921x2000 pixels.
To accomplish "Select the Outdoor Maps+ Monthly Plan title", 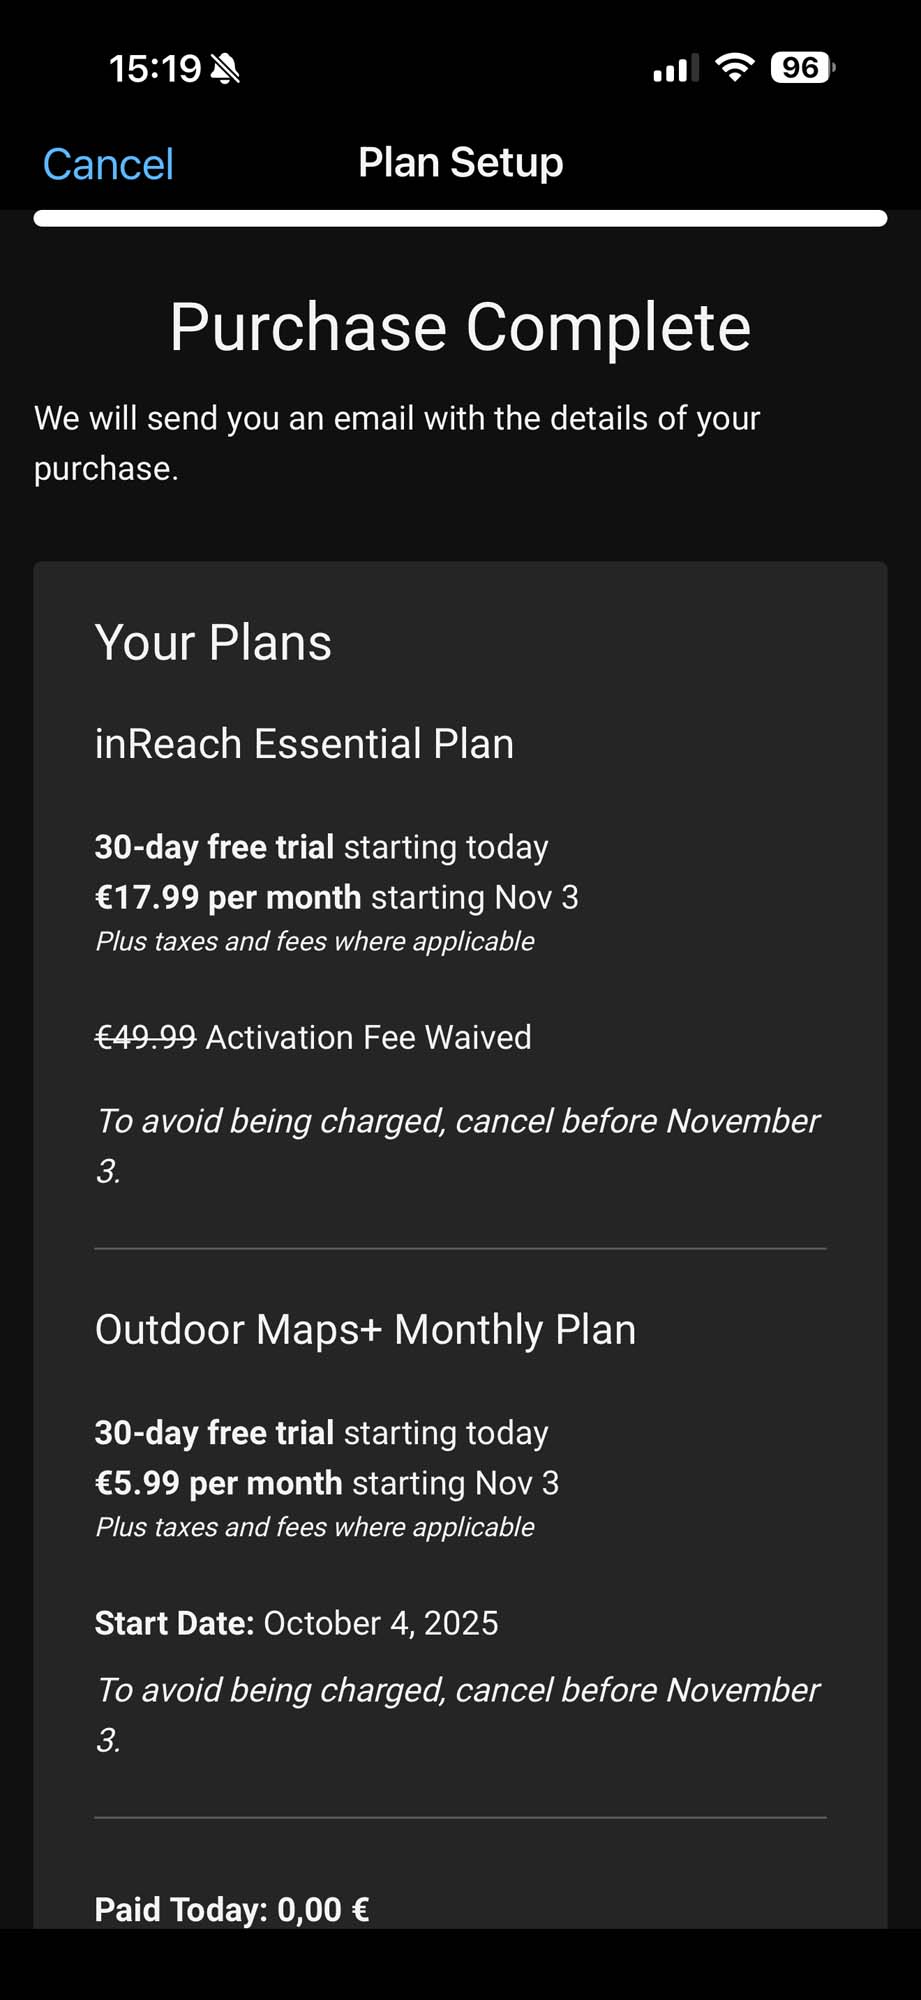I will pyautogui.click(x=365, y=1330).
